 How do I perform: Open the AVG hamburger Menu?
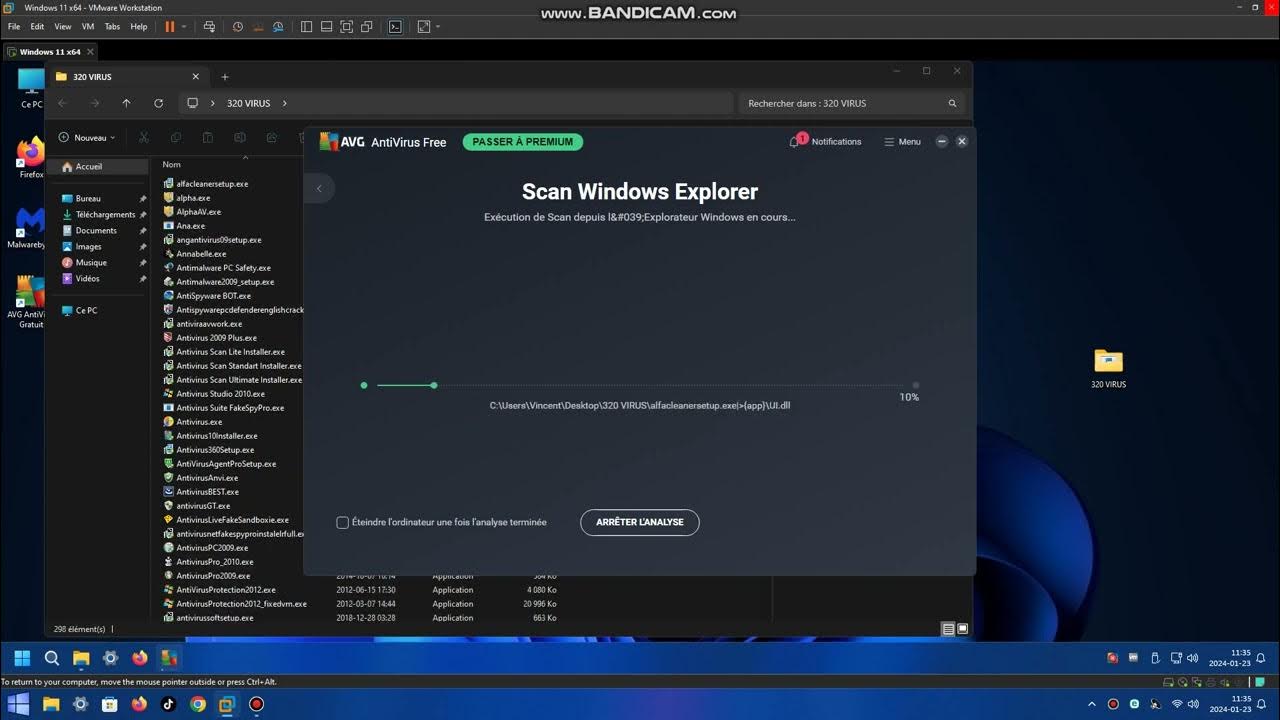902,142
